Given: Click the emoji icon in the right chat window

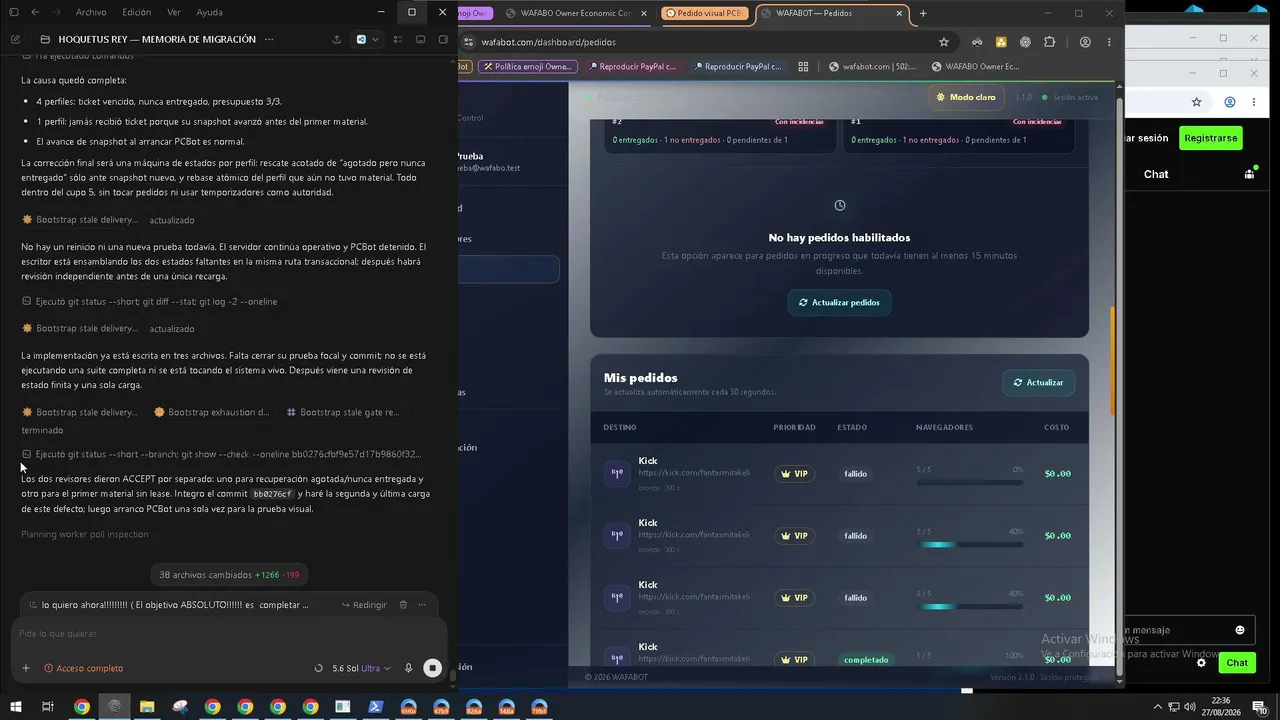Looking at the screenshot, I should tap(1240, 630).
